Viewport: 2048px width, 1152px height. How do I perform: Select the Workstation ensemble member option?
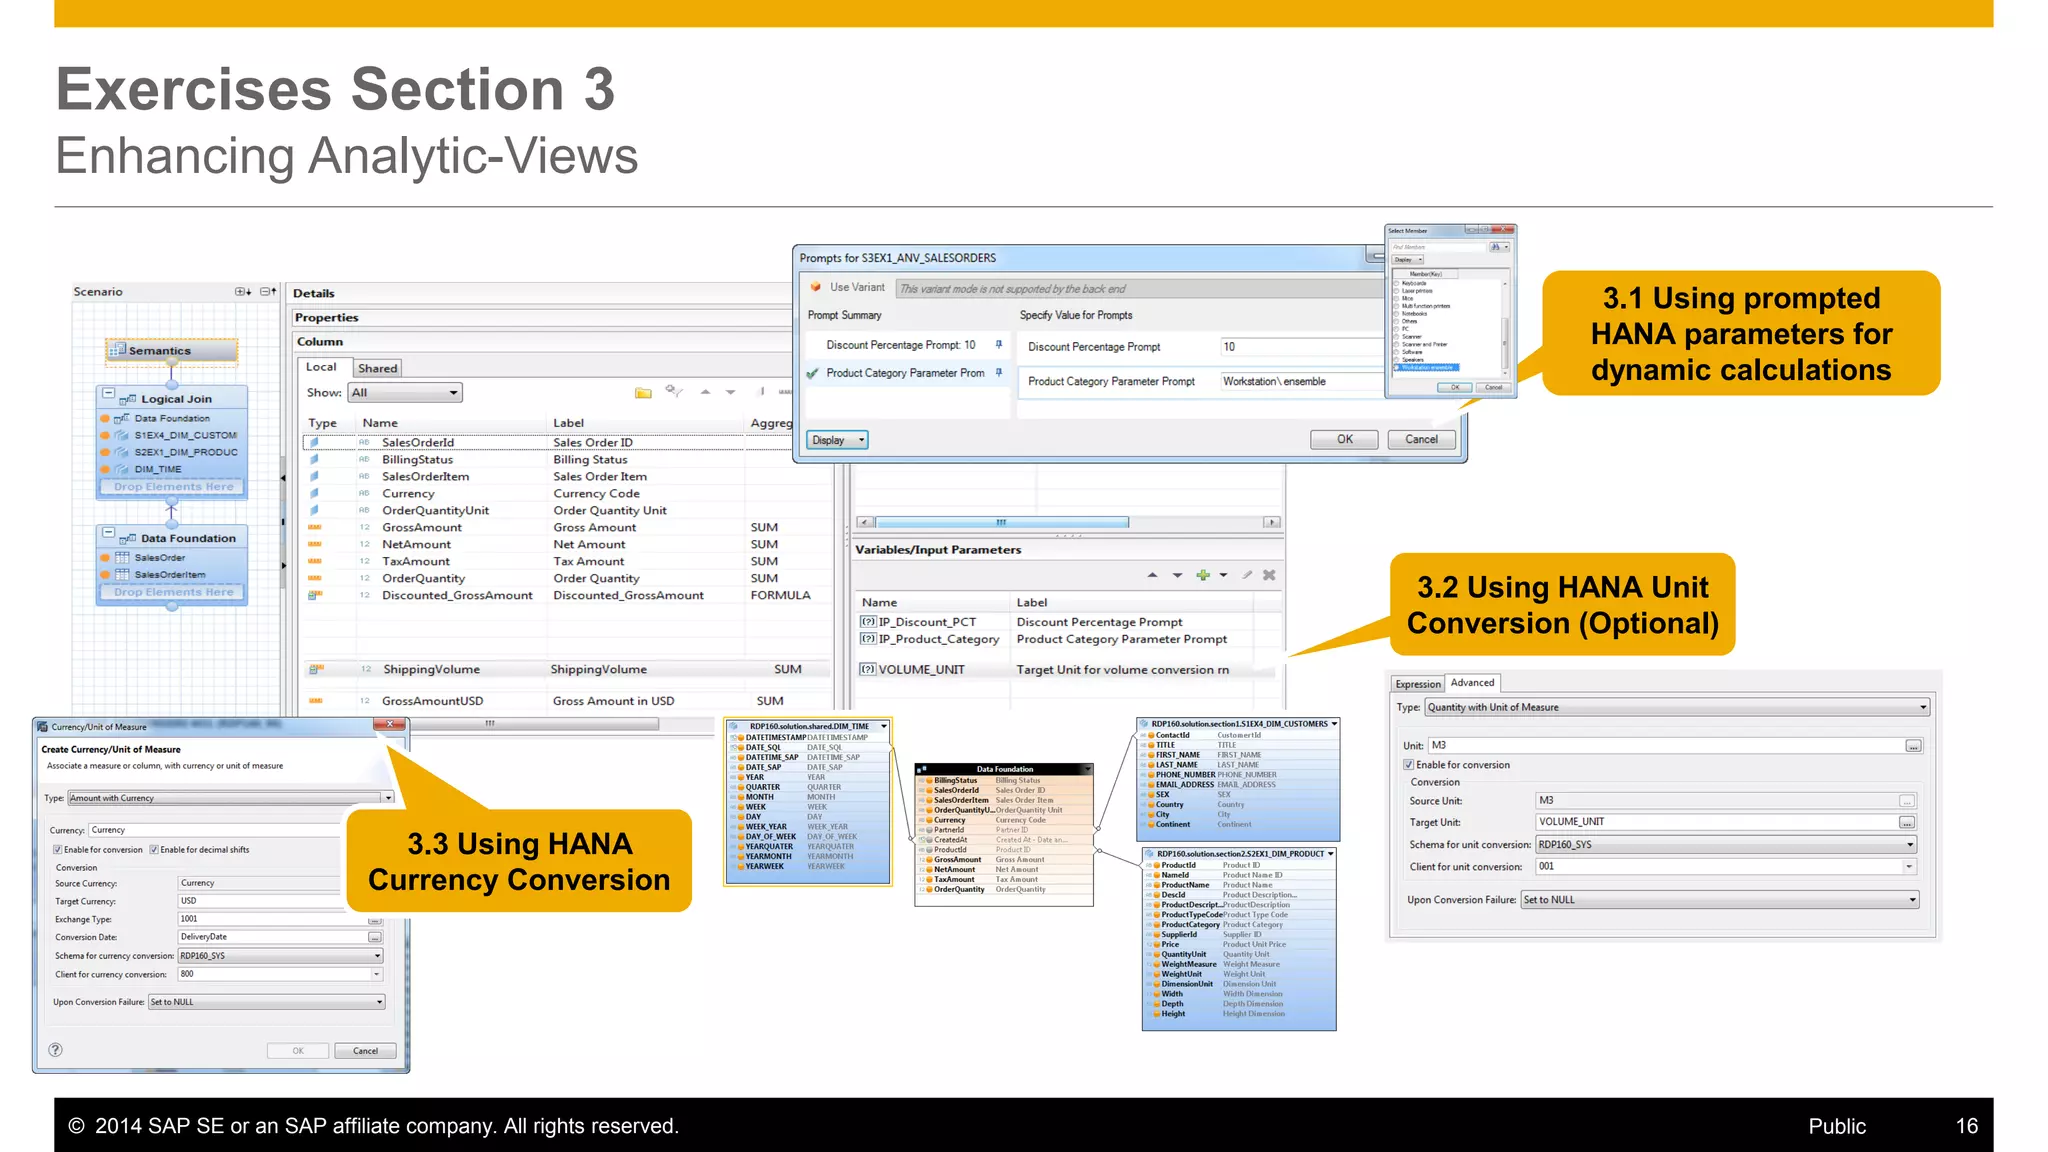click(1426, 368)
